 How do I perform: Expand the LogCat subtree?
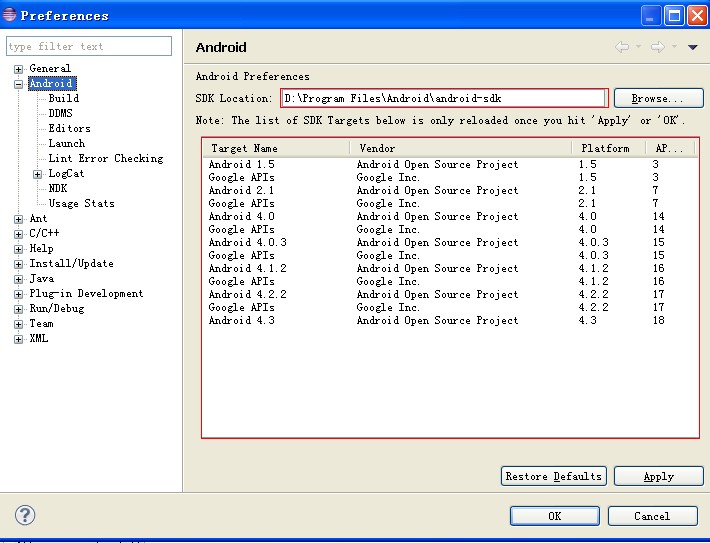coord(38,174)
